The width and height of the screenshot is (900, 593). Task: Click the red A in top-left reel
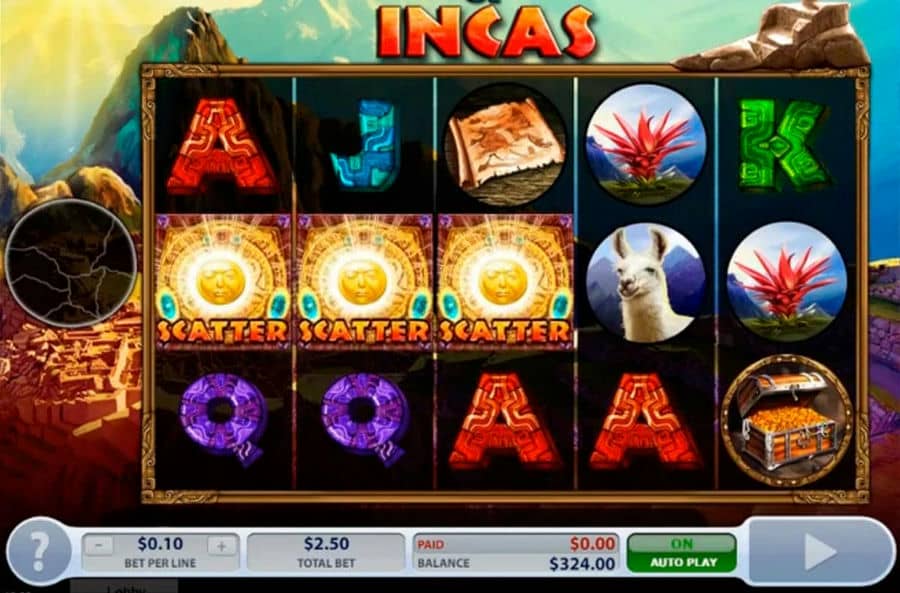(223, 146)
